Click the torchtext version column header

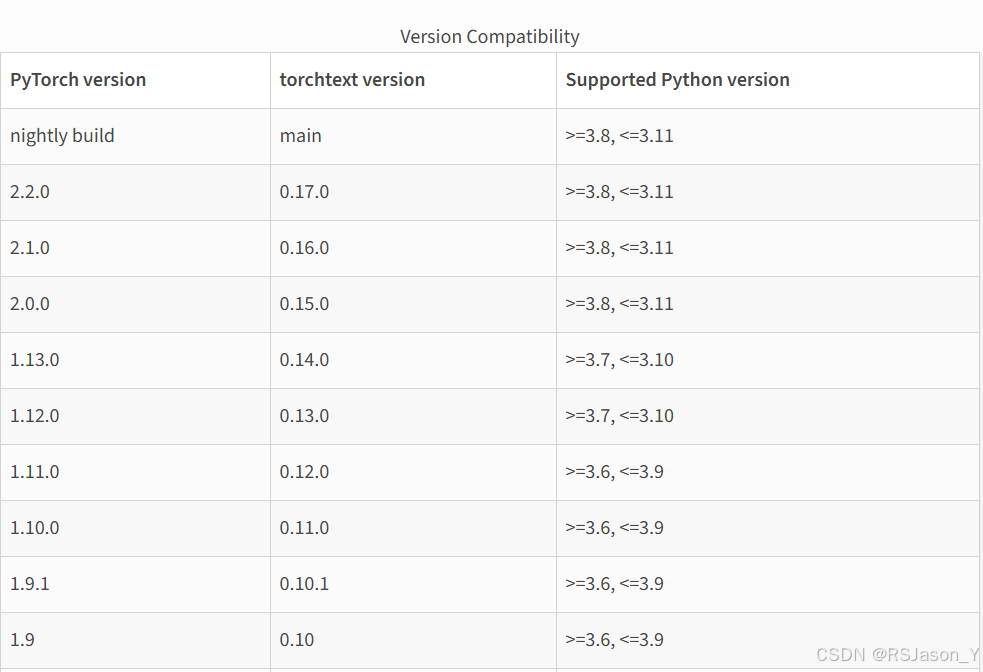[x=352, y=80]
